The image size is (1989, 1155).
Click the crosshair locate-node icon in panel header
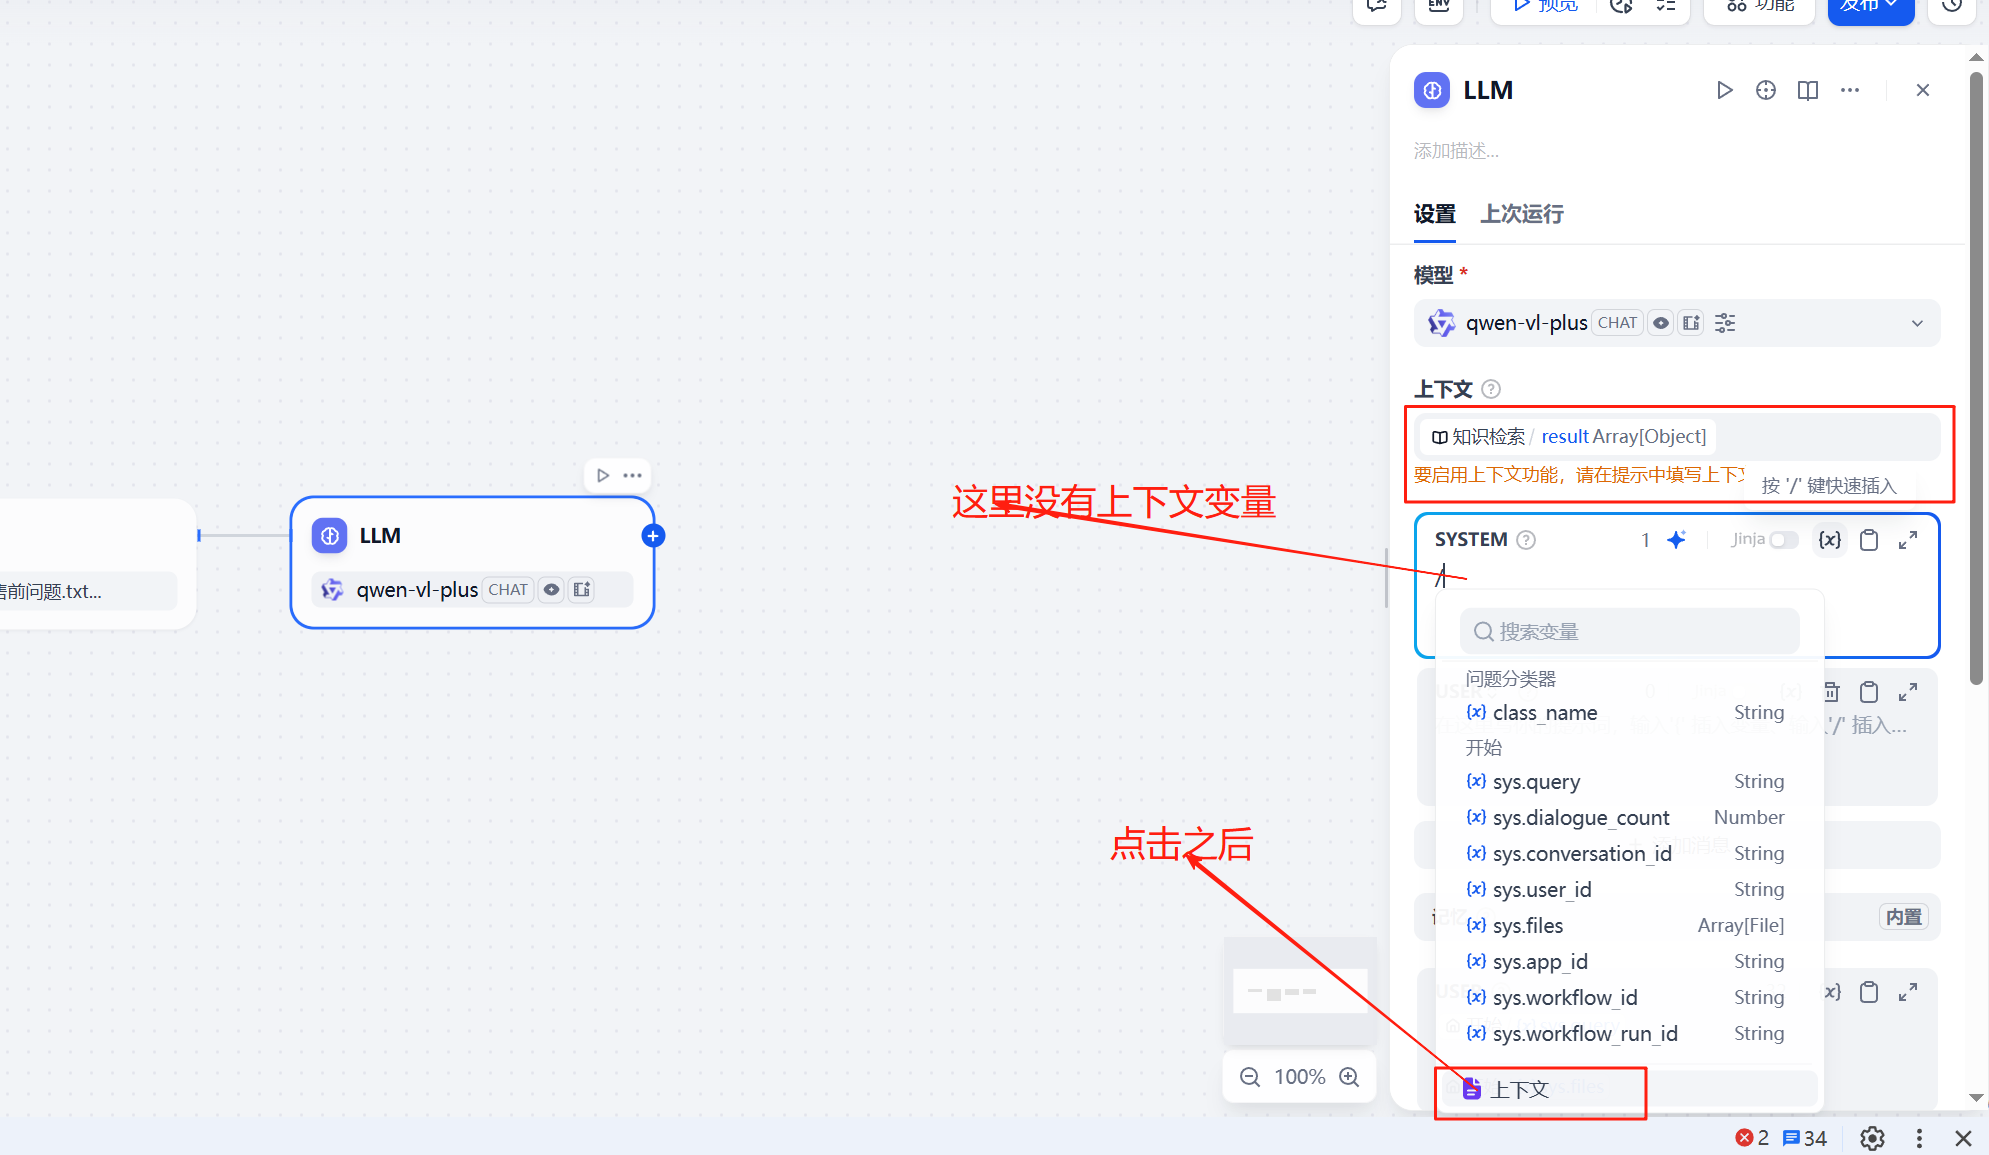1766,91
